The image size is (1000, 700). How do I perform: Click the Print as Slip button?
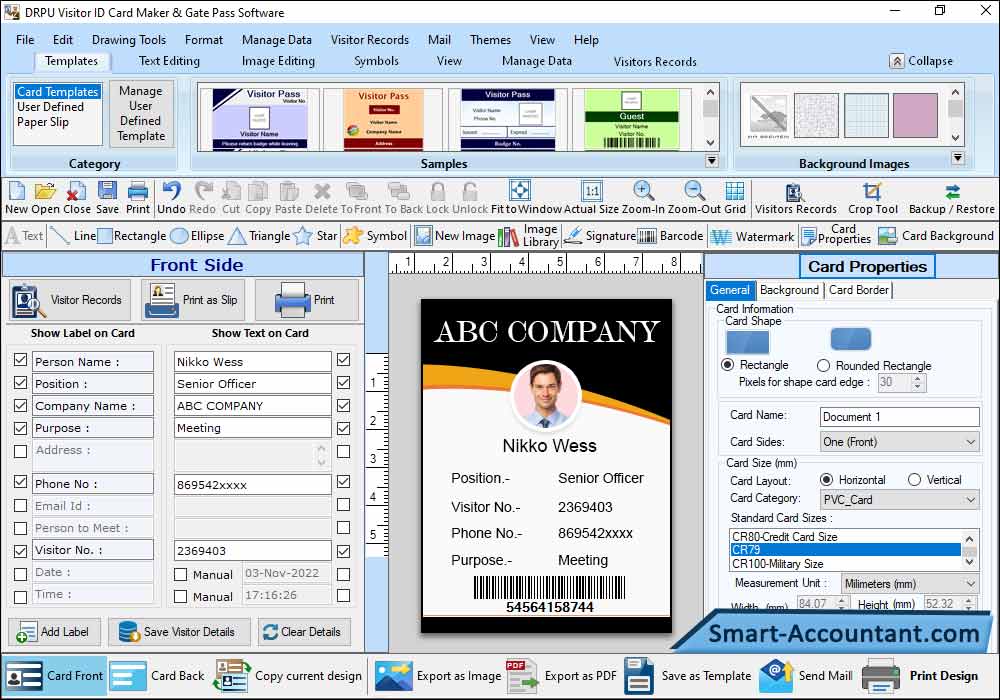[193, 300]
